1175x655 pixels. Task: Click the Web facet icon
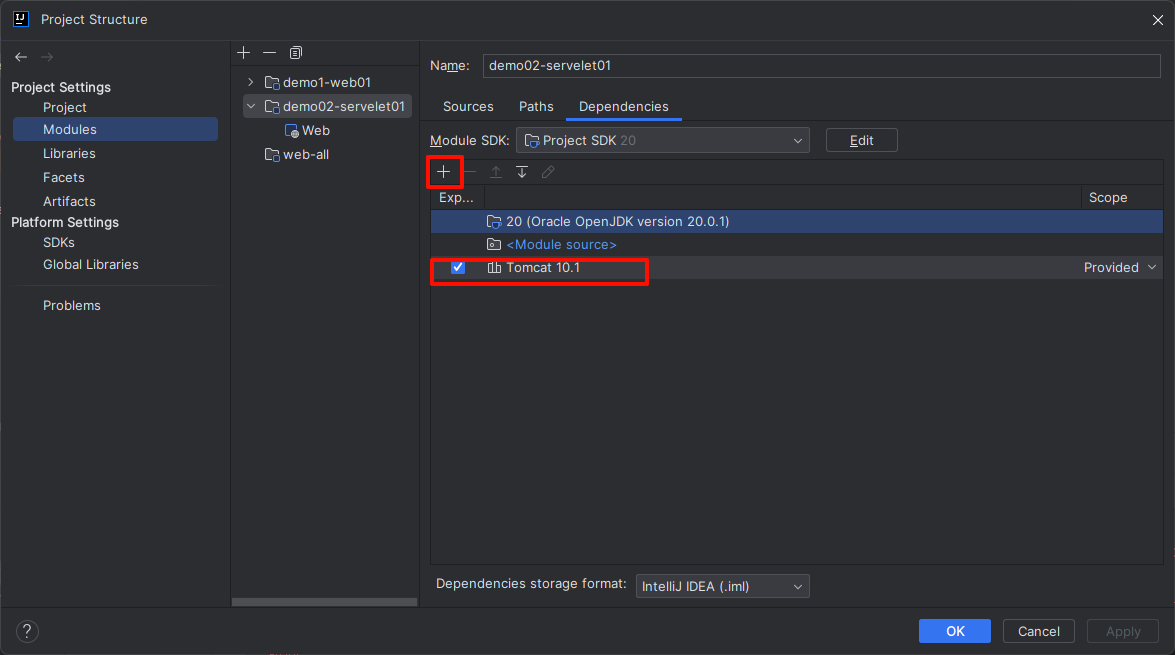coord(292,130)
